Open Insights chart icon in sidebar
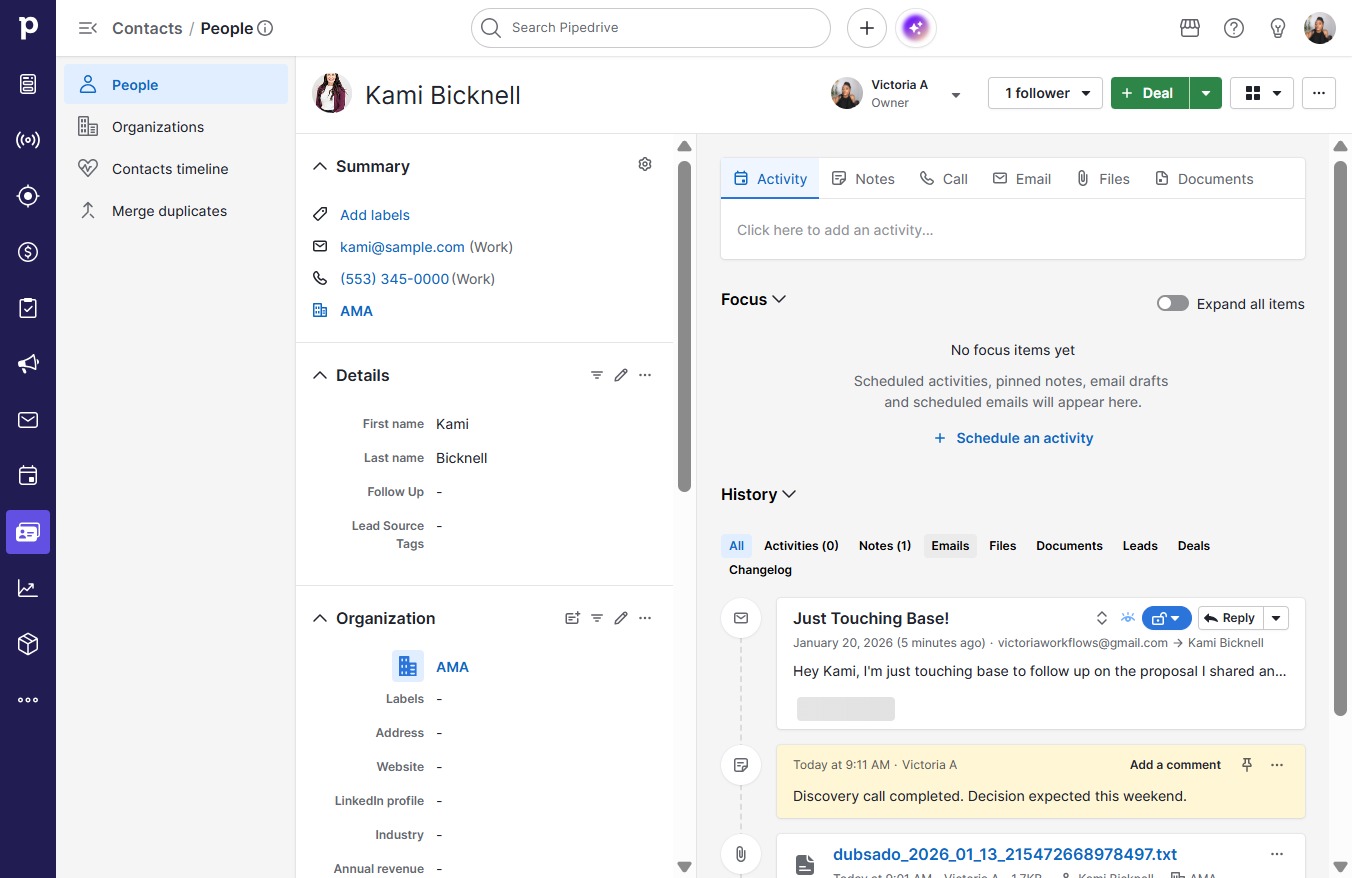The width and height of the screenshot is (1352, 878). 28,588
